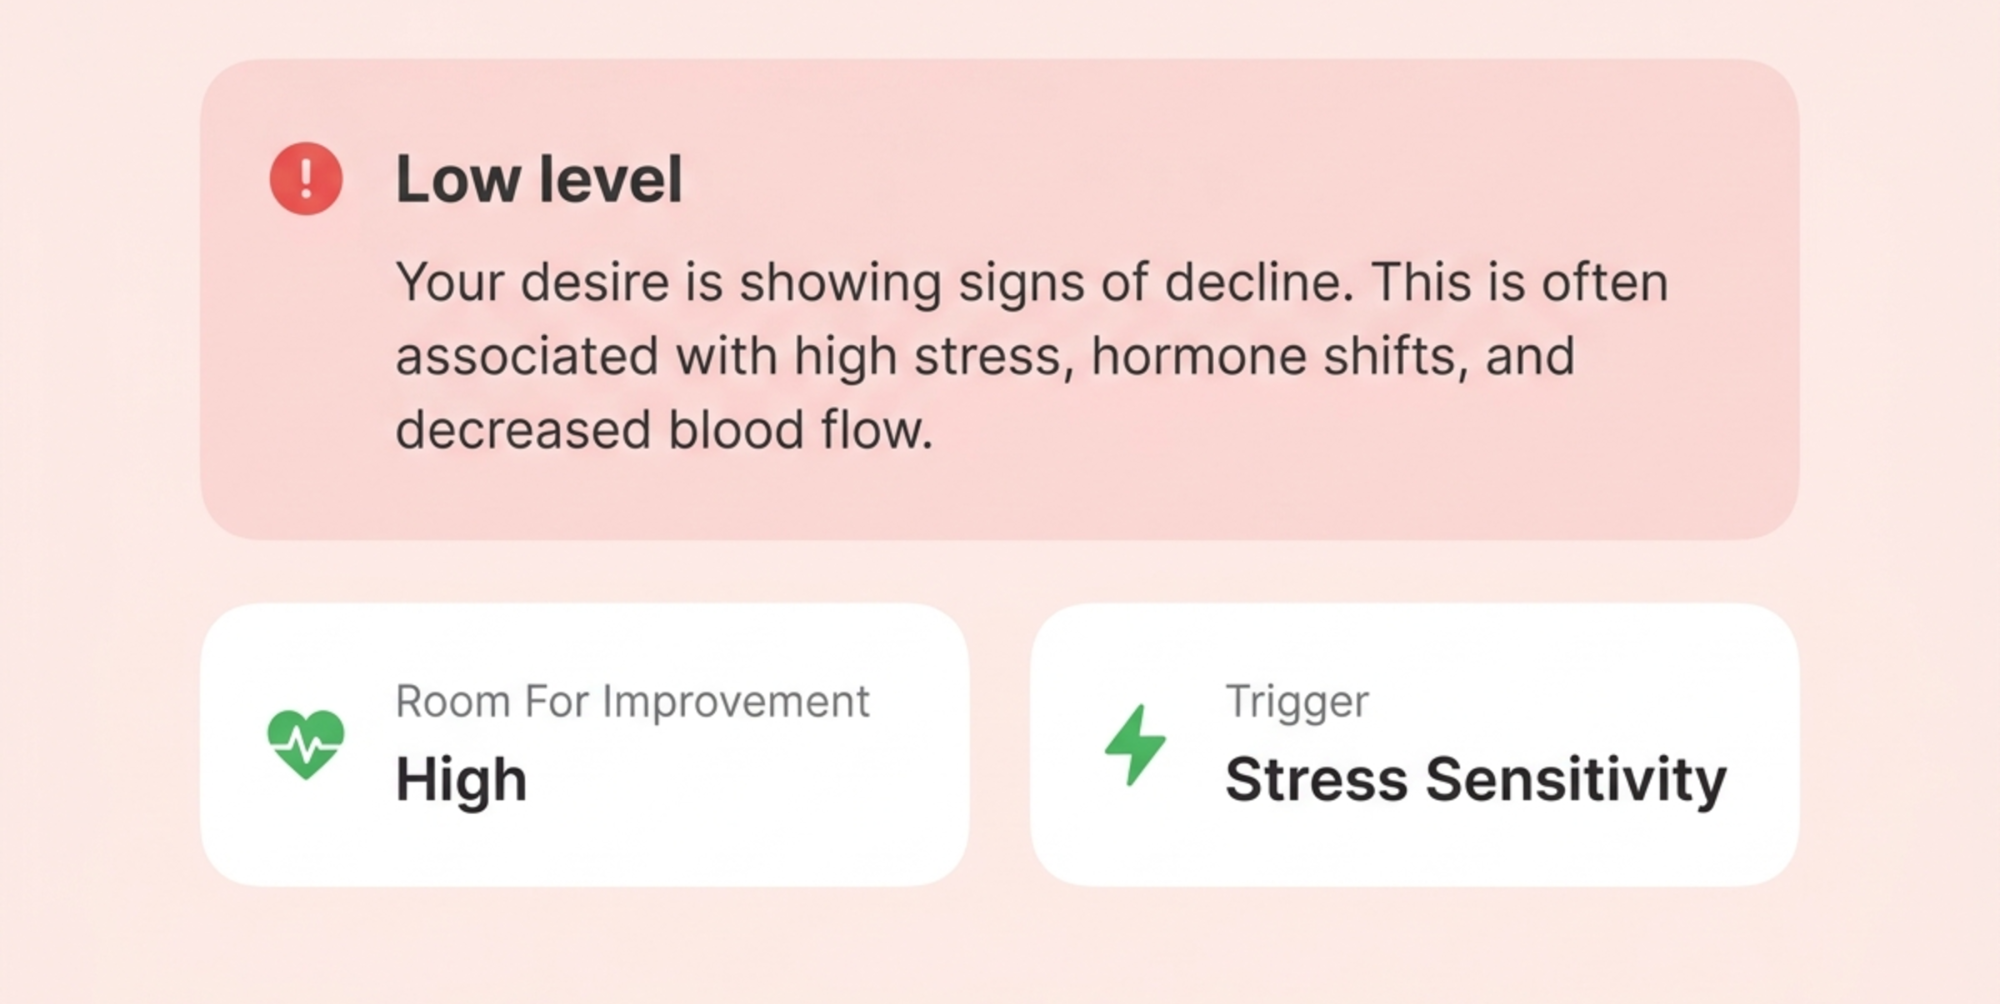Image resolution: width=2000 pixels, height=1004 pixels.
Task: Open the Low level warning card
Action: [1000, 299]
